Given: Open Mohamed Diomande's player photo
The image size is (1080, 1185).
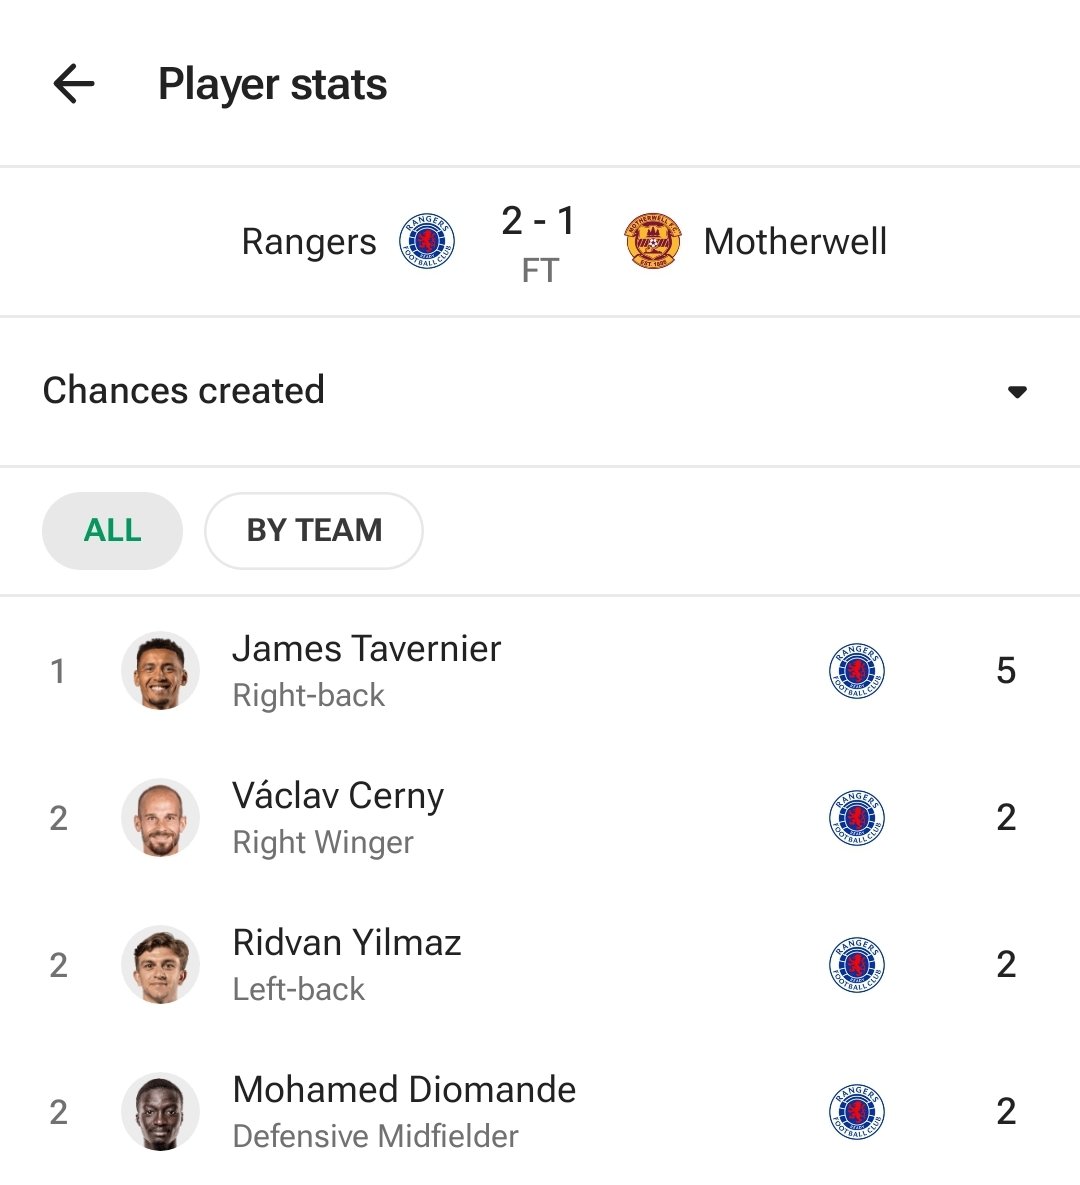Looking at the screenshot, I should click(x=160, y=1112).
